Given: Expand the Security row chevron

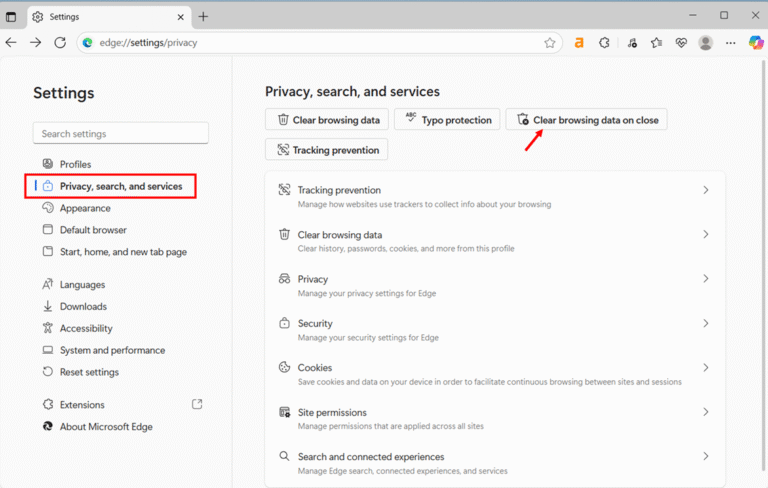Looking at the screenshot, I should click(706, 323).
